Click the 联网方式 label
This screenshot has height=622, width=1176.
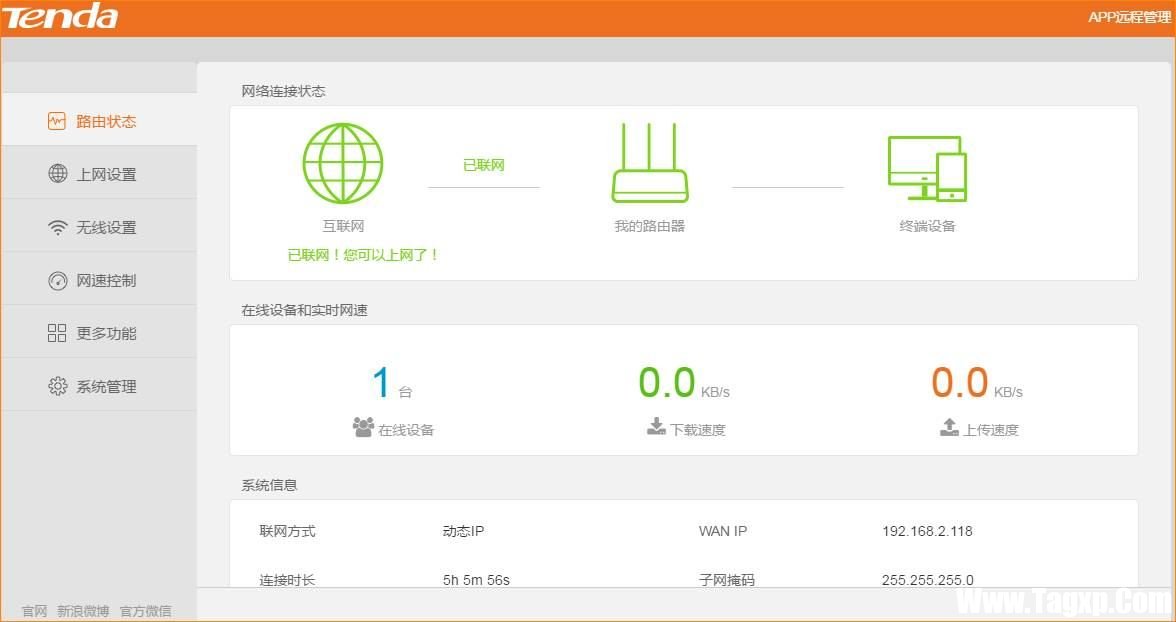(x=288, y=531)
